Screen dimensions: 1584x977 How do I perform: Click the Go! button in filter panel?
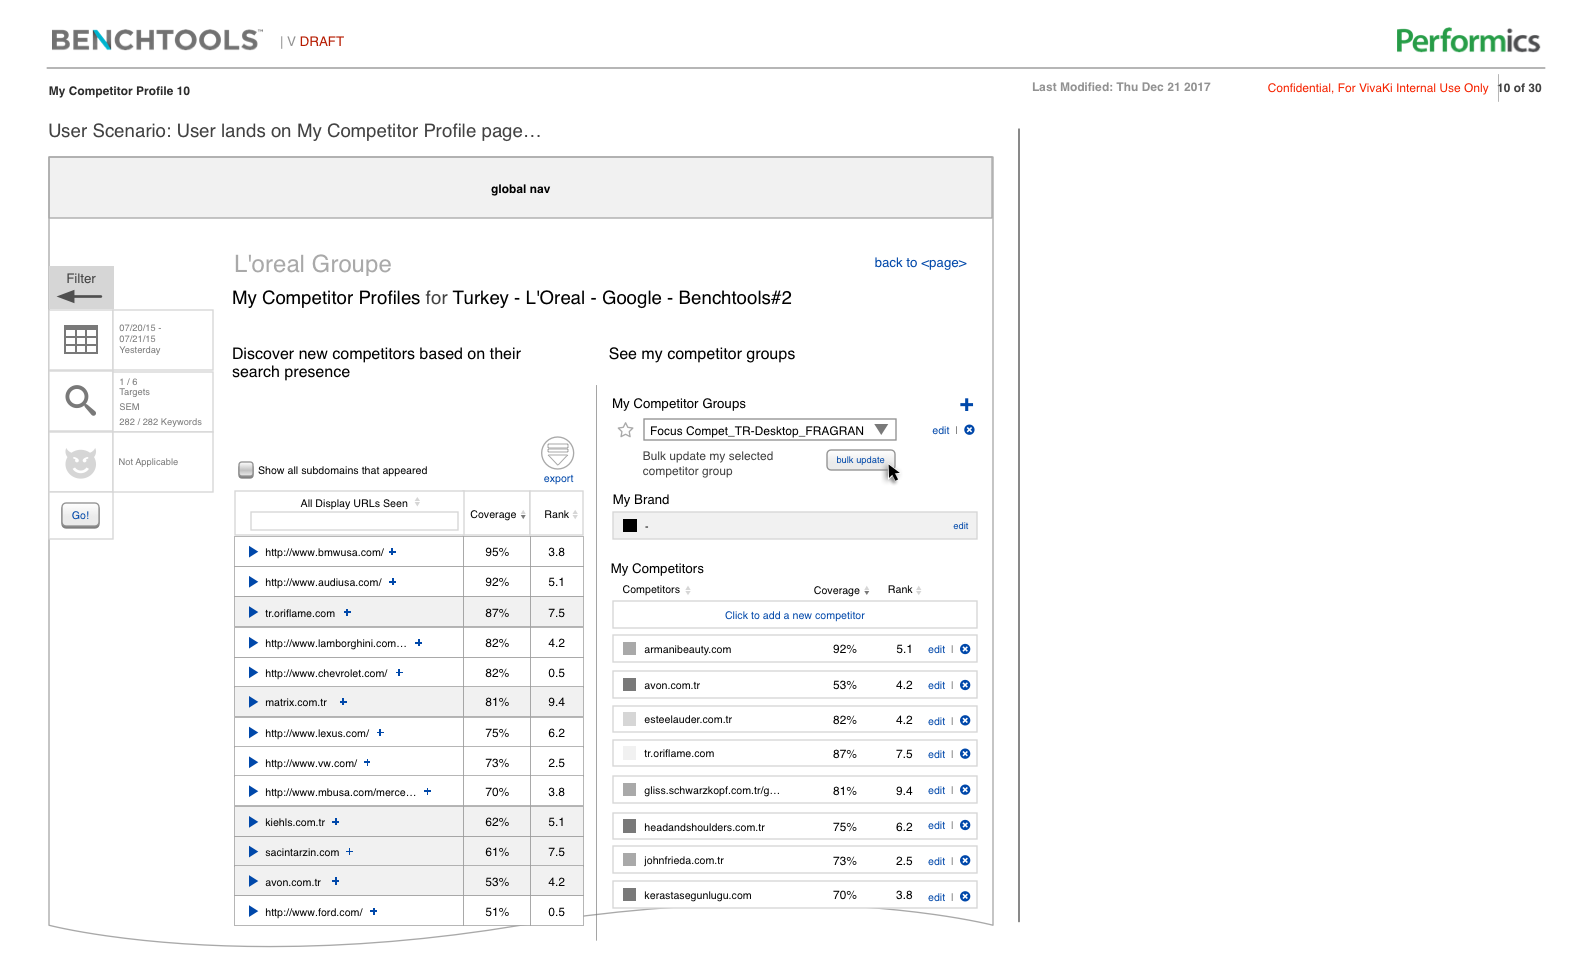click(x=80, y=515)
